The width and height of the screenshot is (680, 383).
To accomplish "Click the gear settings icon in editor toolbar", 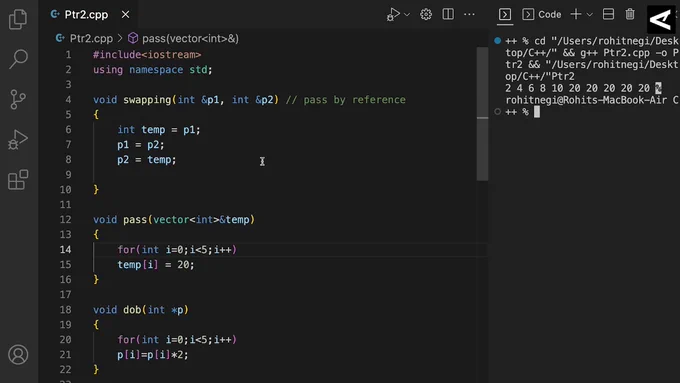I will click(x=426, y=14).
